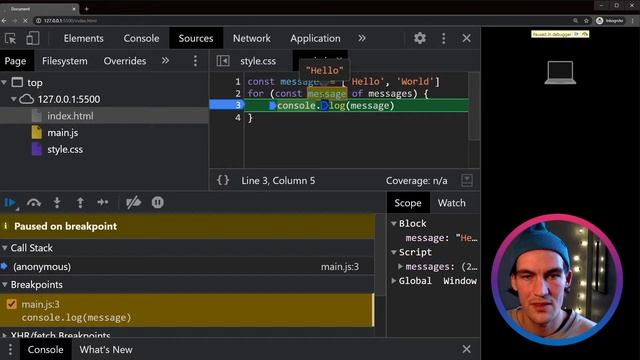Image resolution: width=640 pixels, height=360 pixels.
Task: Collapse the Breakpoints section
Action: tap(5, 284)
